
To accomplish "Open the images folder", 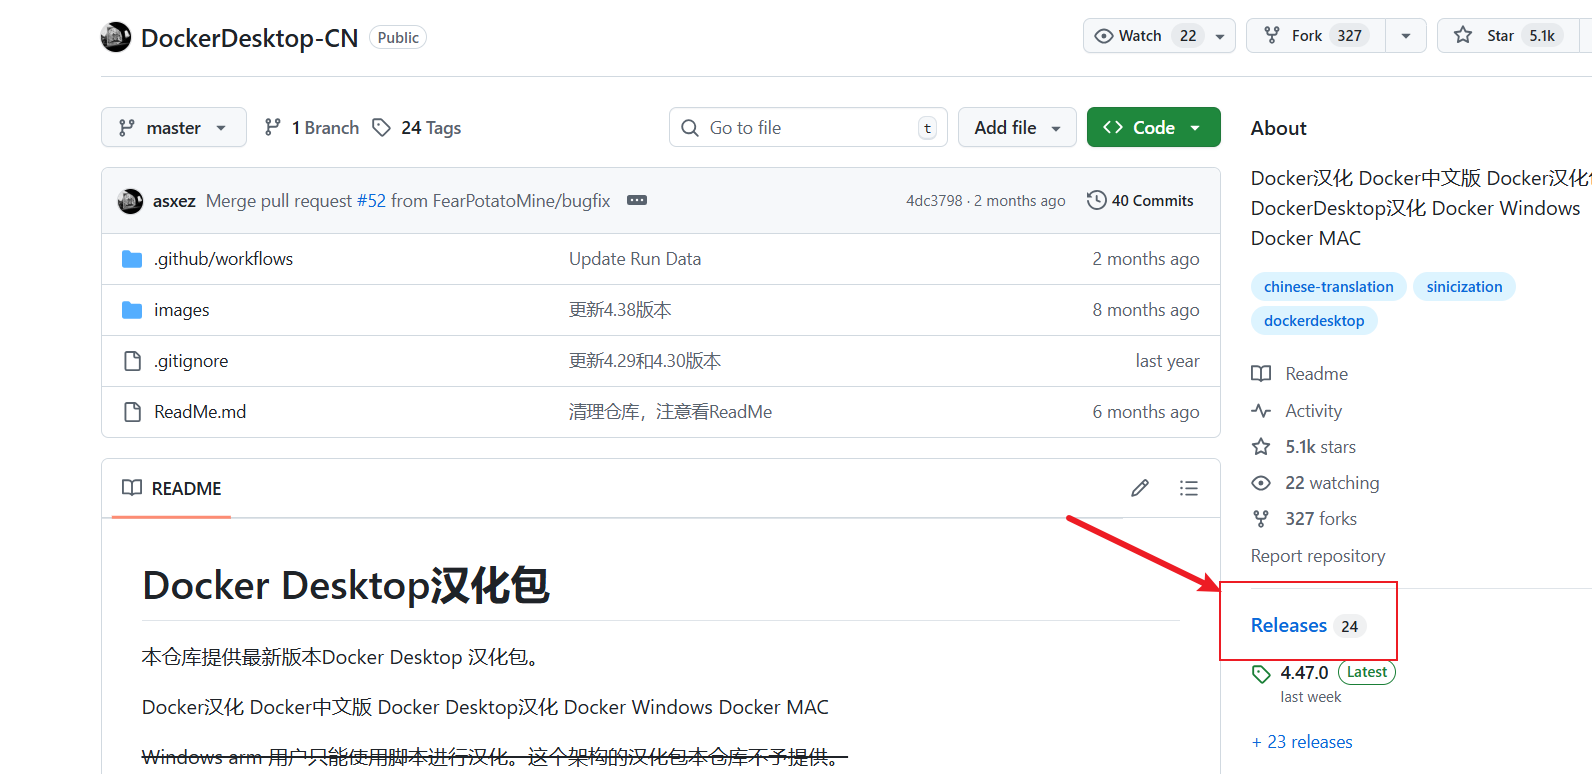I will [x=182, y=310].
